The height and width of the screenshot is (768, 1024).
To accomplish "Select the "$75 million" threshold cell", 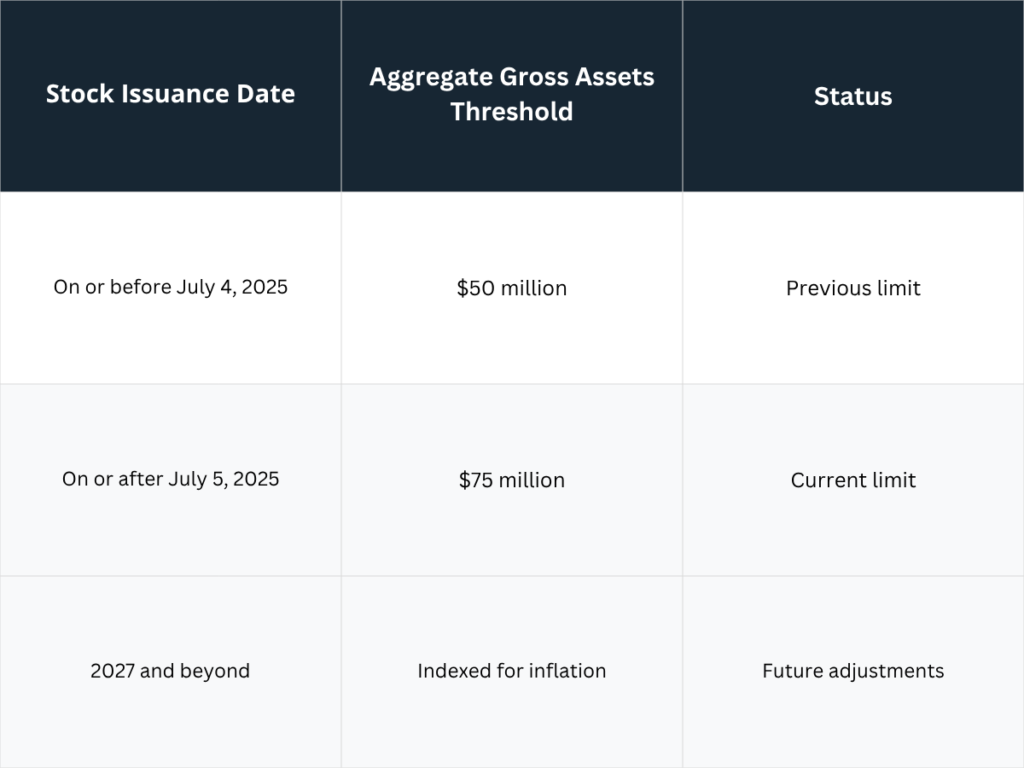I will [511, 480].
